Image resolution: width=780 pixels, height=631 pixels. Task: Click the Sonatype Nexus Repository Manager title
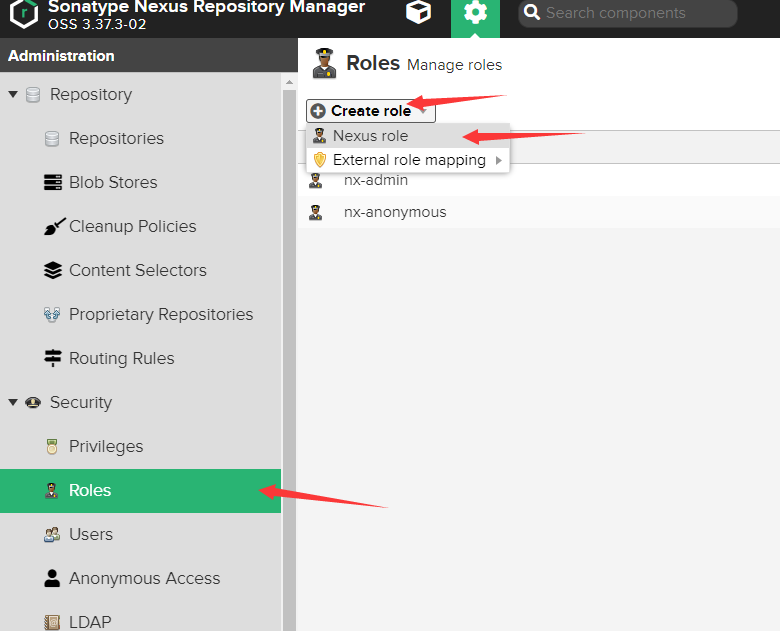tap(206, 6)
